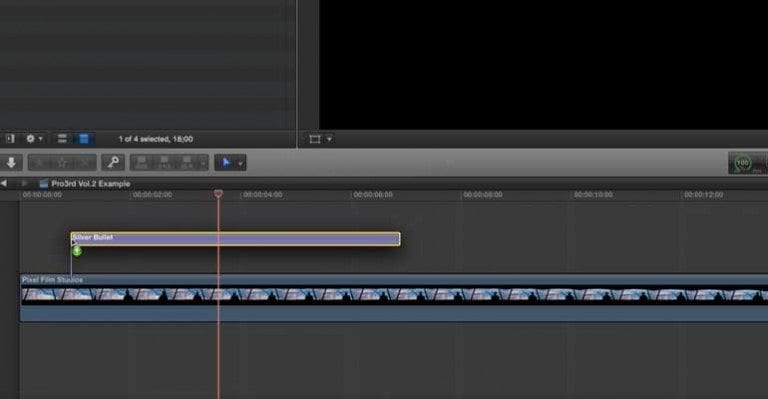Click the viewer transform crop icon
This screenshot has height=399, width=768.
(x=315, y=140)
